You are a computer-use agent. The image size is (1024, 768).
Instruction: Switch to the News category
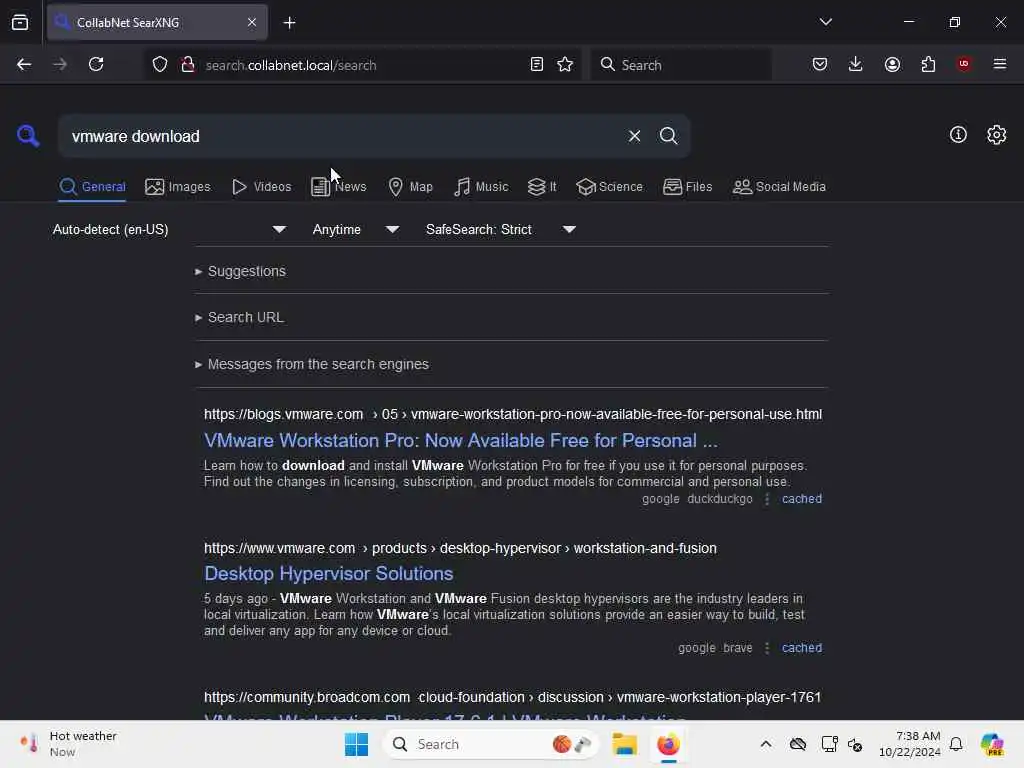click(x=338, y=187)
